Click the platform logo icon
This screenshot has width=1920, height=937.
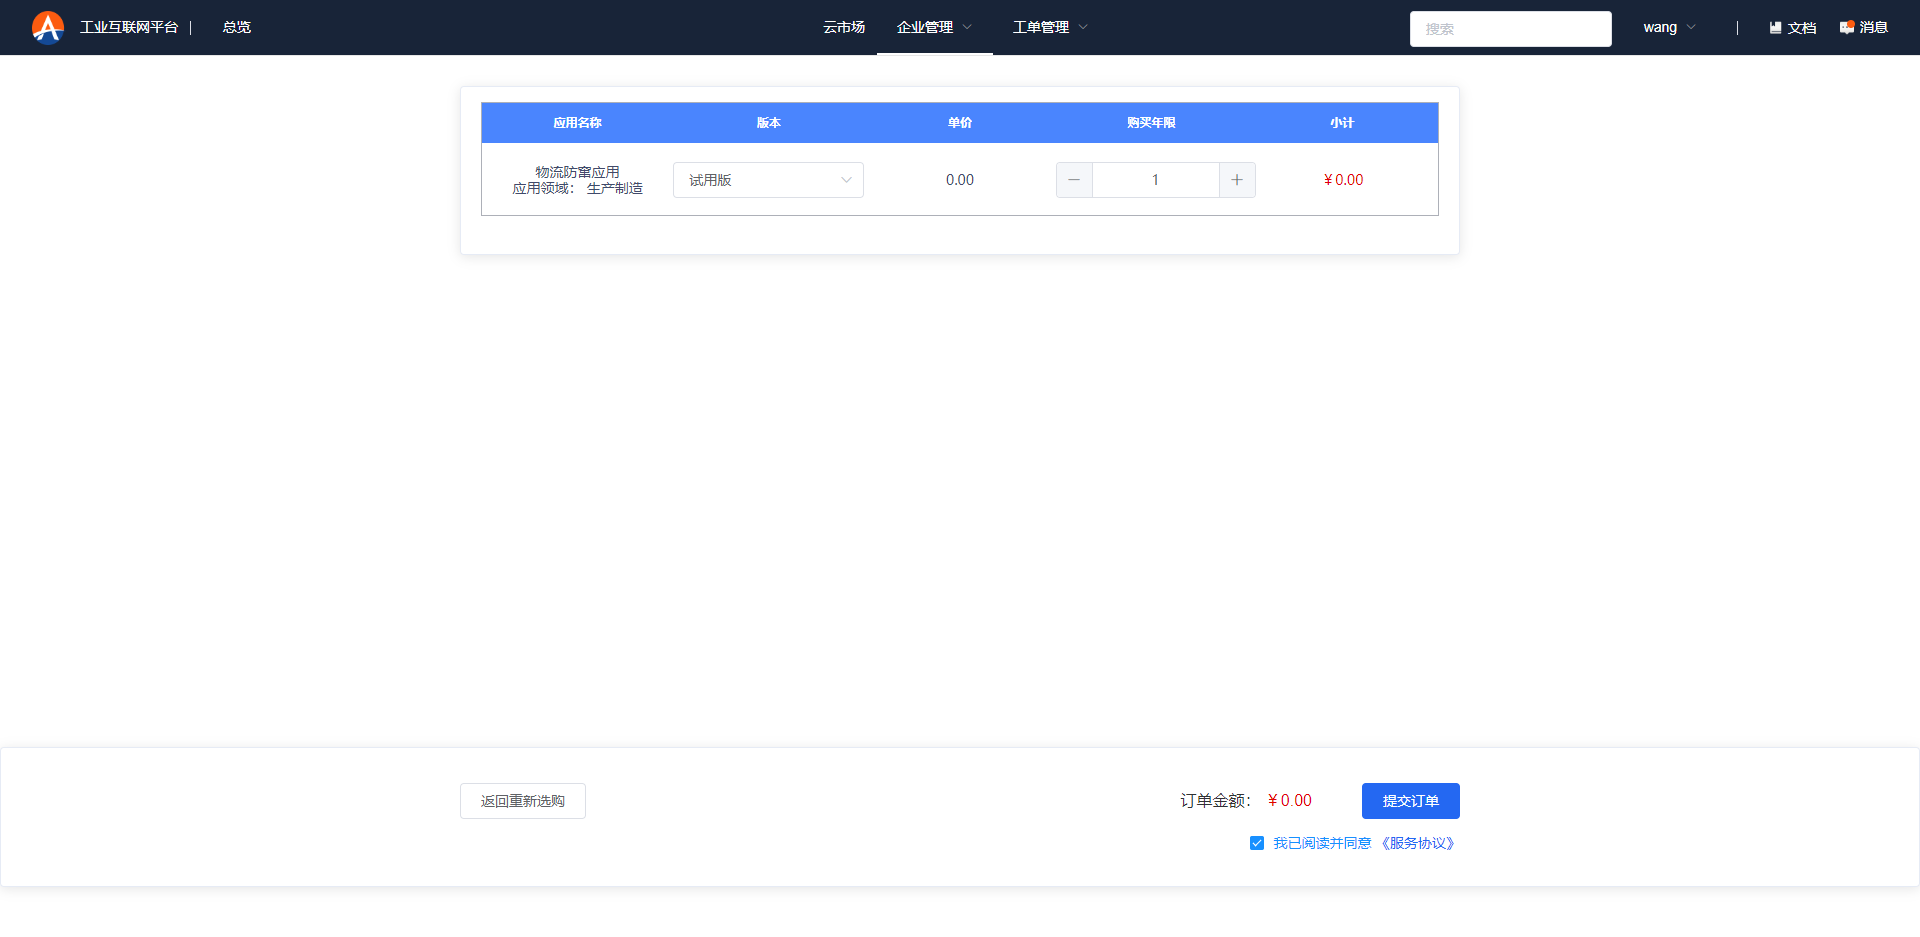pyautogui.click(x=47, y=27)
